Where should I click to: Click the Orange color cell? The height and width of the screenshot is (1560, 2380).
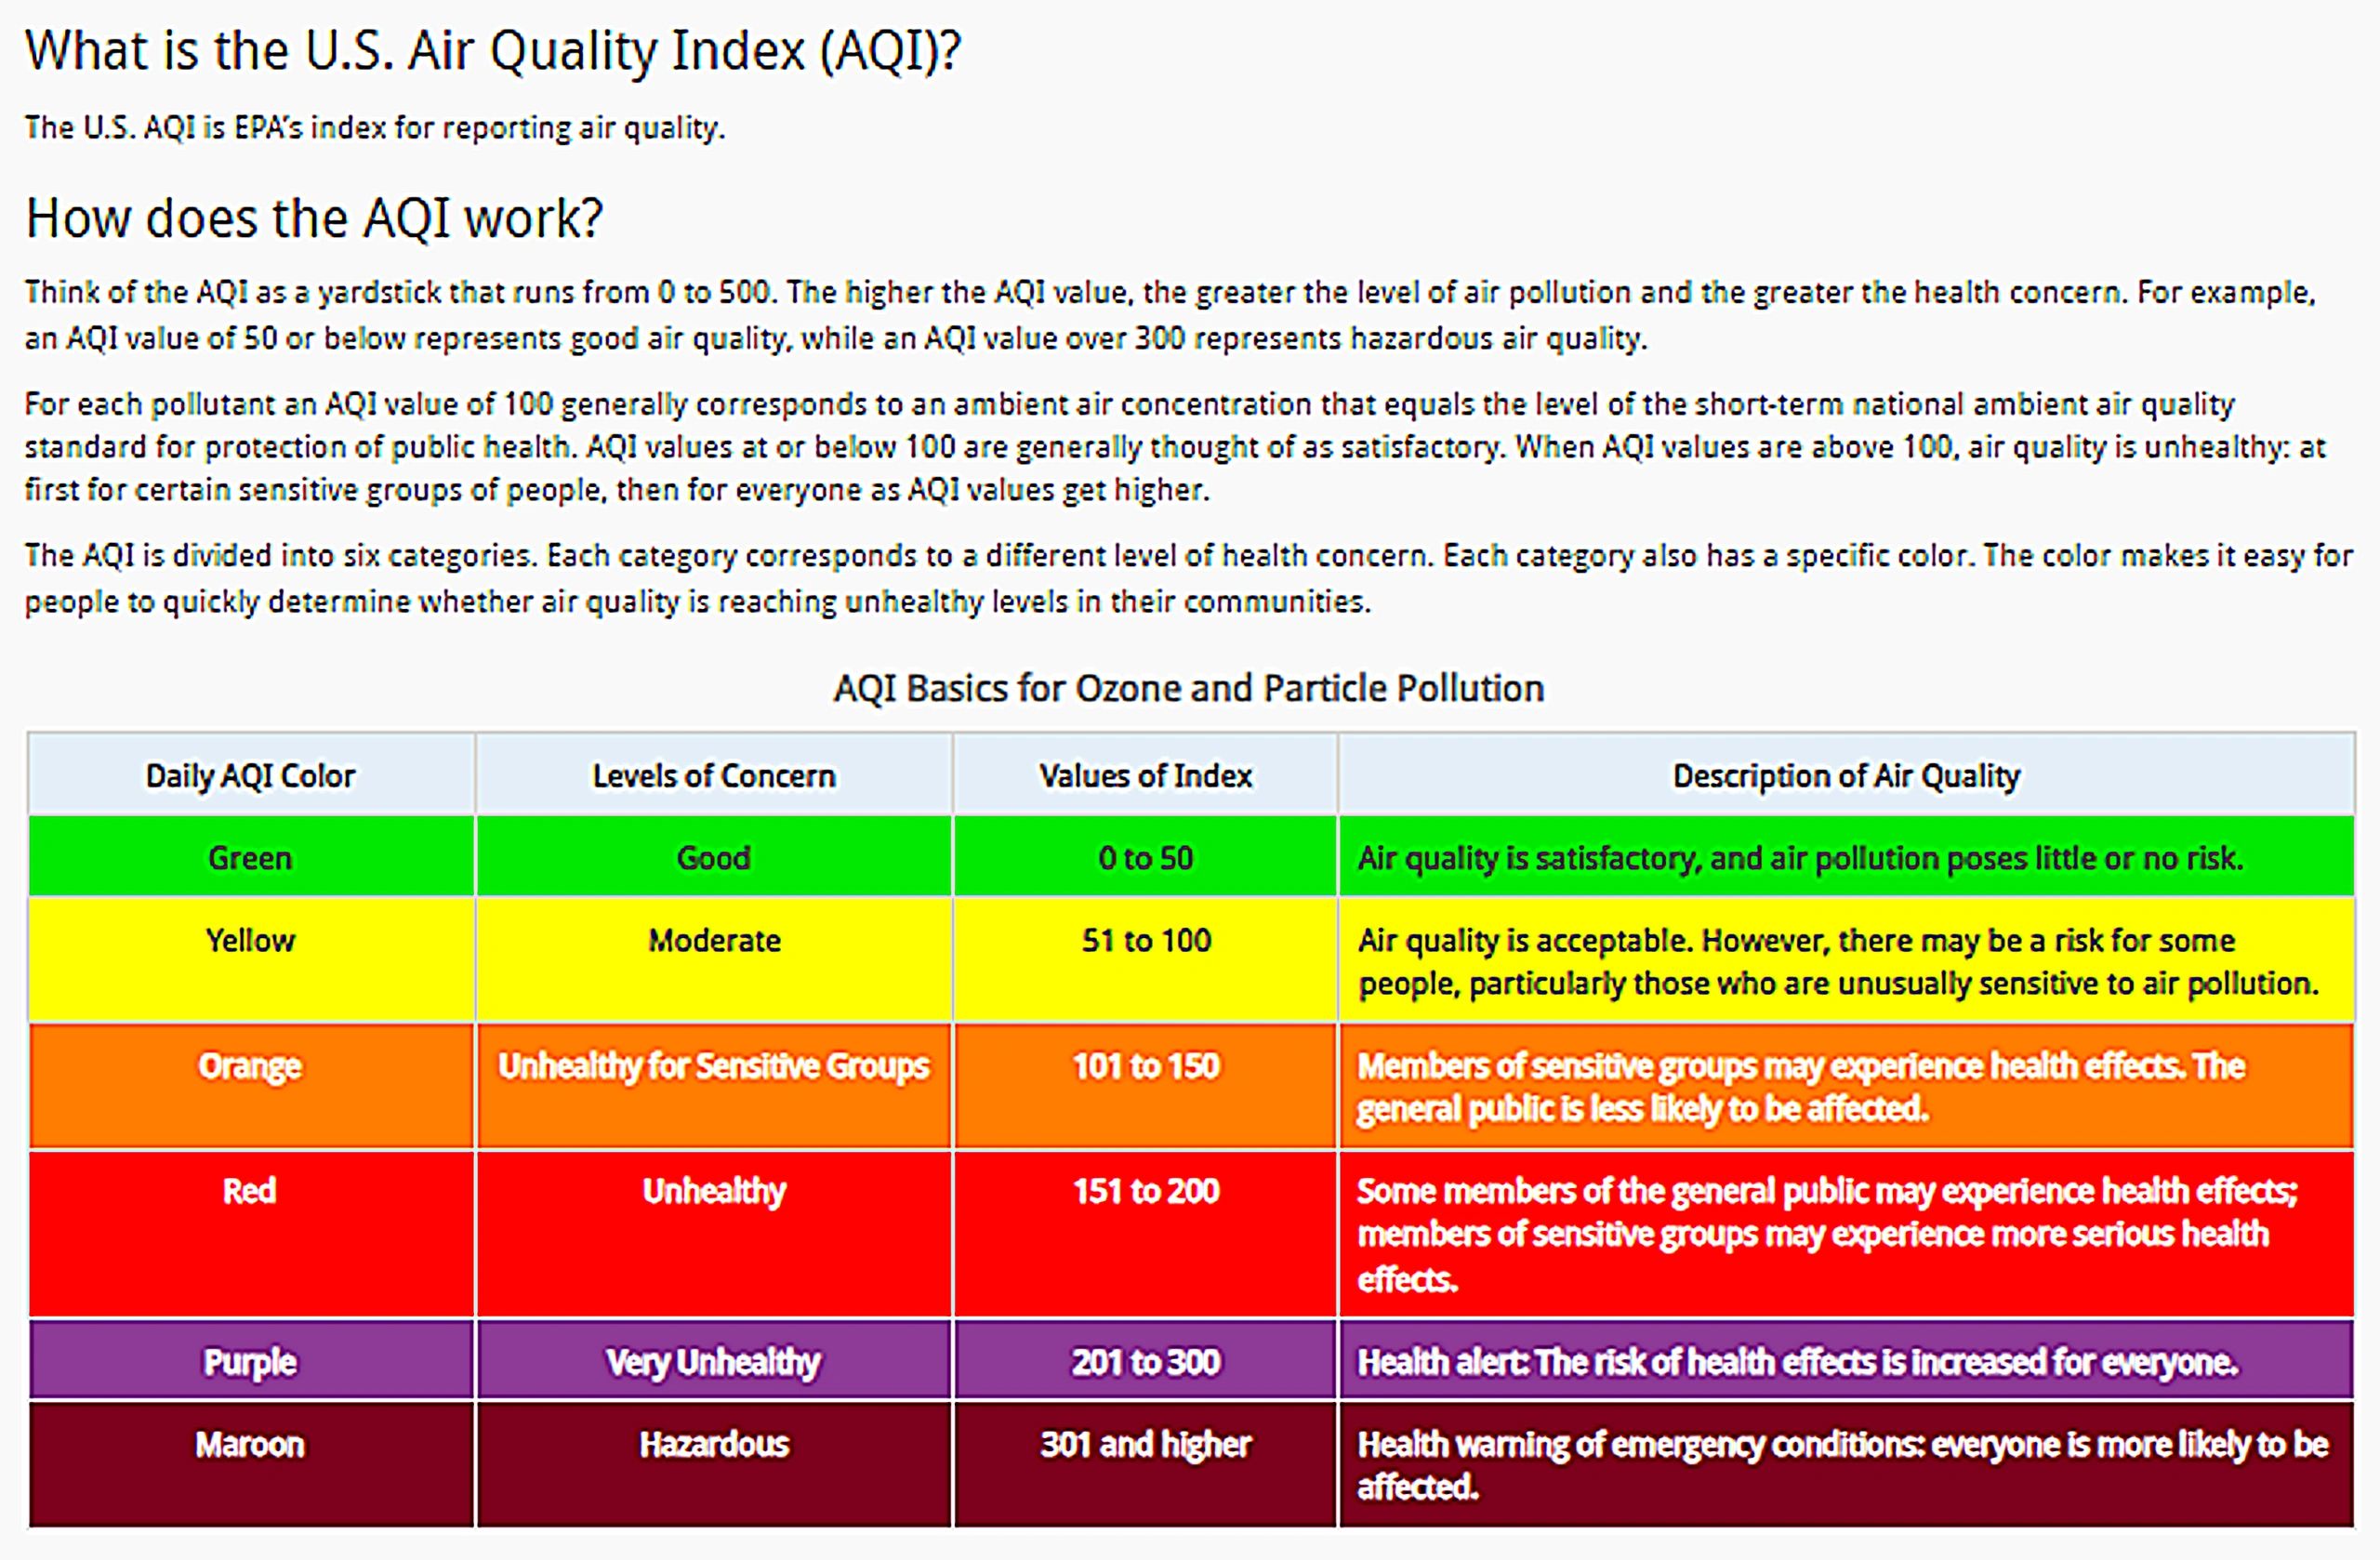point(250,1066)
